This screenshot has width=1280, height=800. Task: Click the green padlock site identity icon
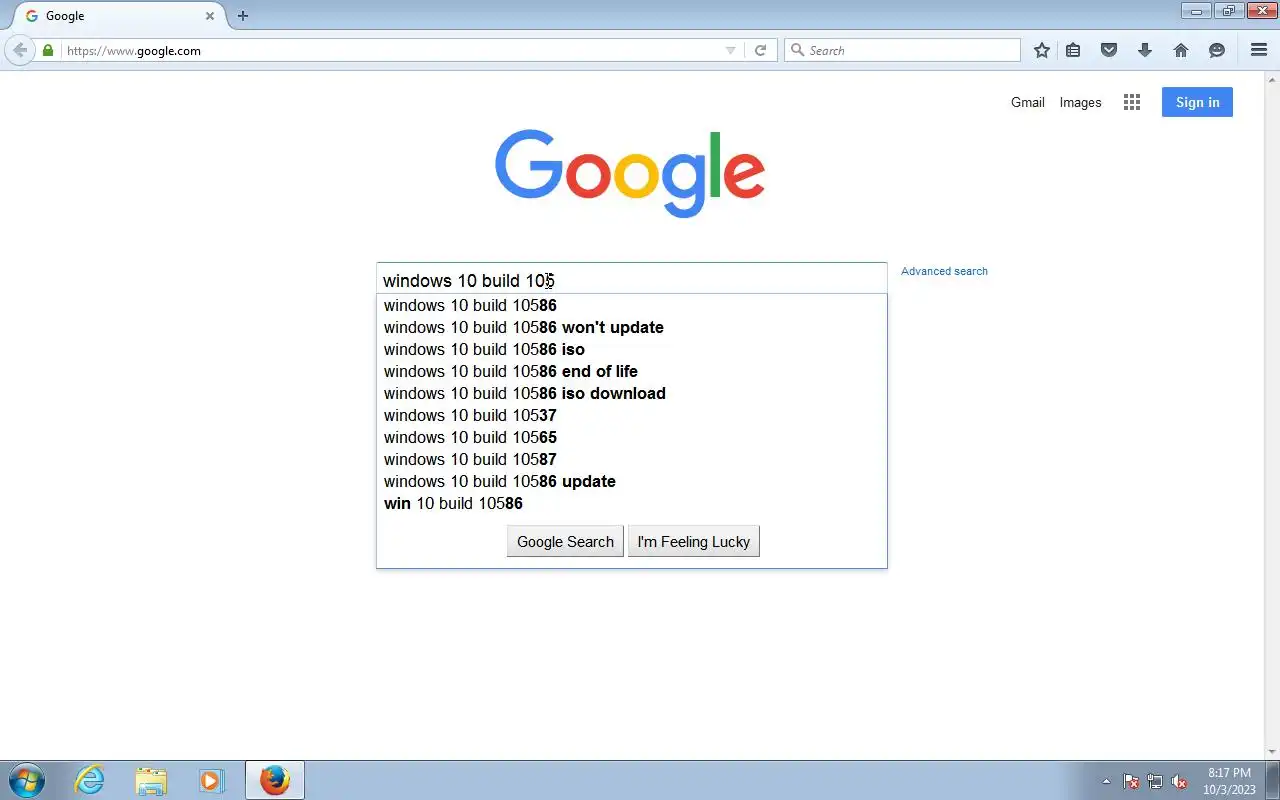tap(48, 50)
